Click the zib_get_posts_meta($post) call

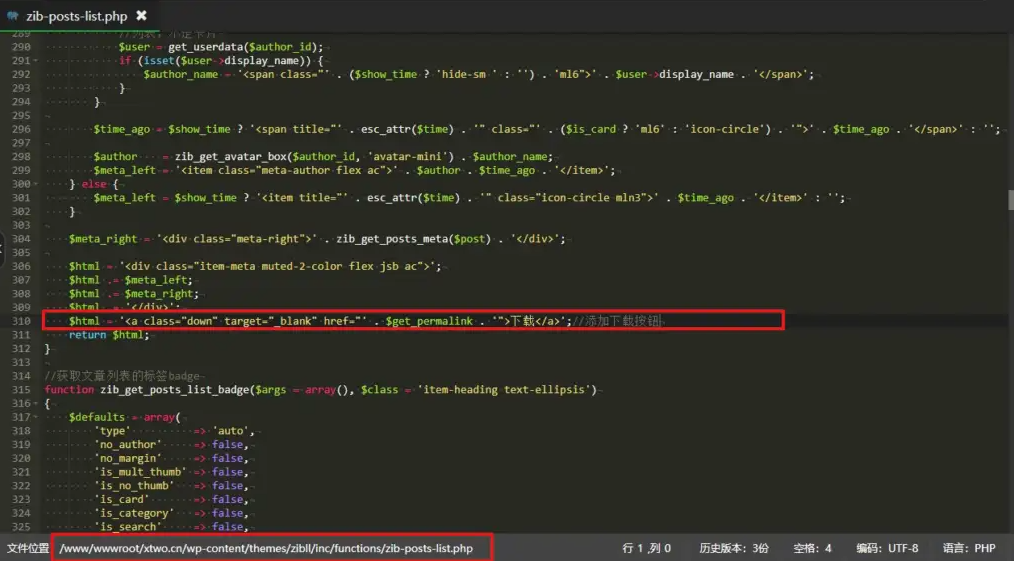(411, 238)
